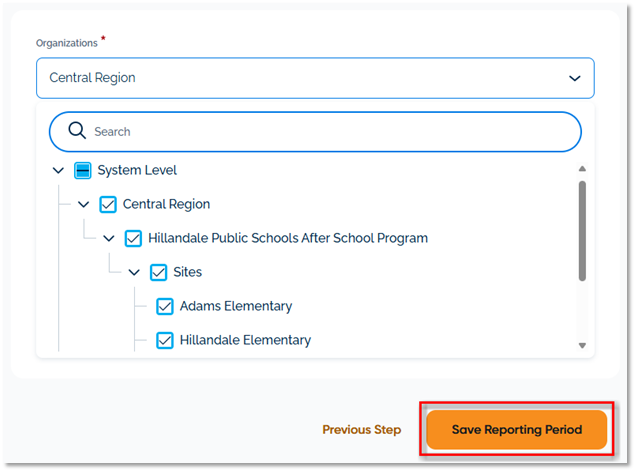Collapse Hillandale Public Schools node arrow

[109, 238]
